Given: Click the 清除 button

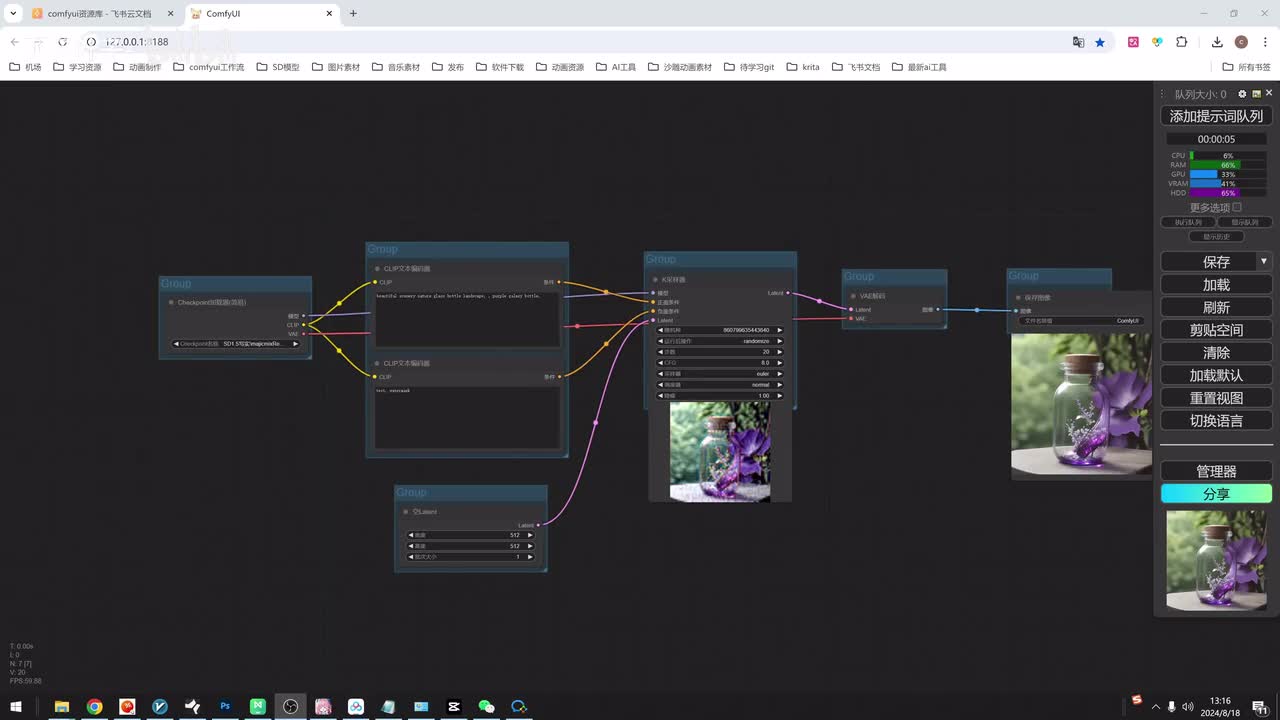Looking at the screenshot, I should 1216,353.
